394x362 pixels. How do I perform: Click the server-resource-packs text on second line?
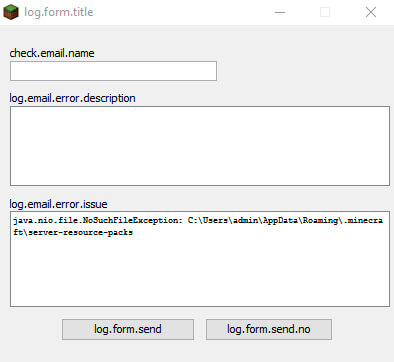point(80,232)
